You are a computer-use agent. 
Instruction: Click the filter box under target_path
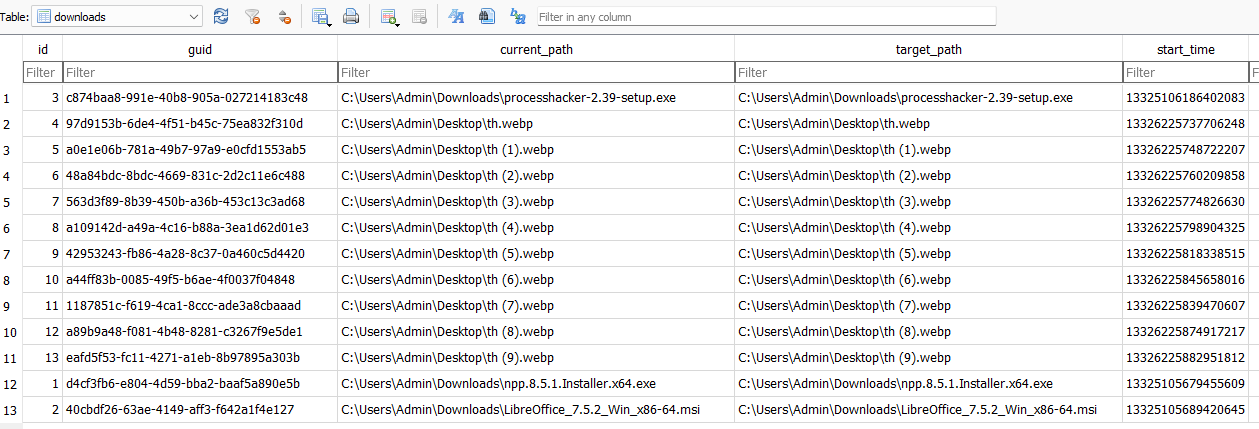click(x=927, y=72)
